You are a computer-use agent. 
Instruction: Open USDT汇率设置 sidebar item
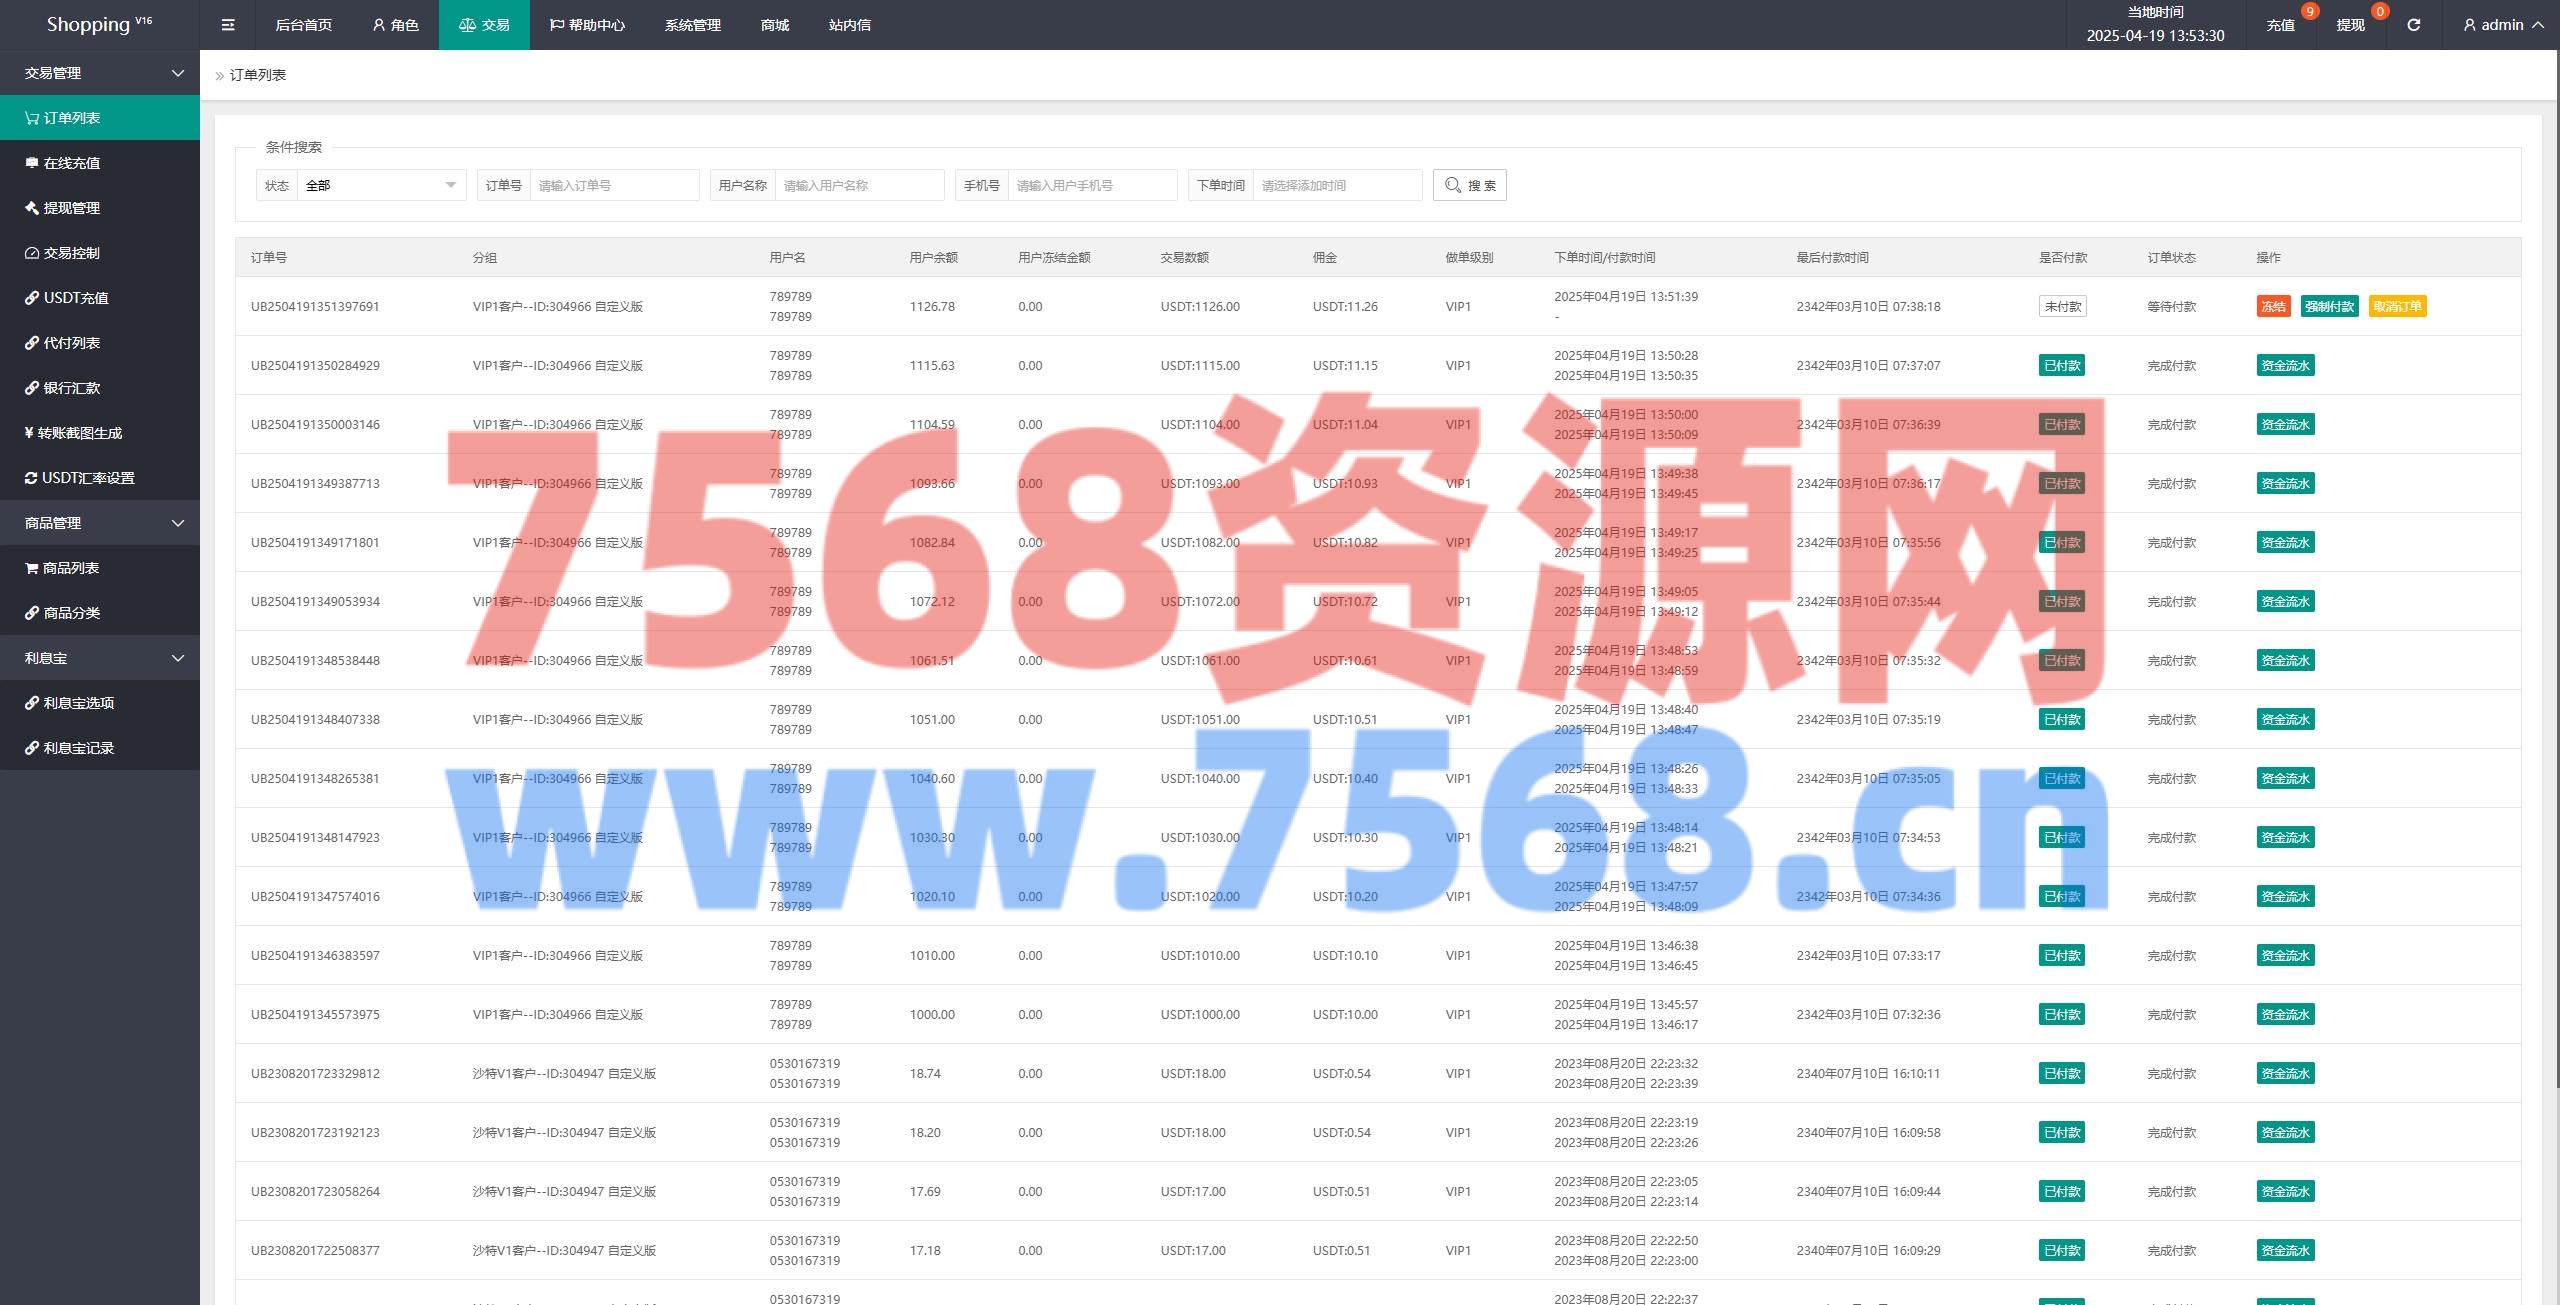[x=88, y=478]
